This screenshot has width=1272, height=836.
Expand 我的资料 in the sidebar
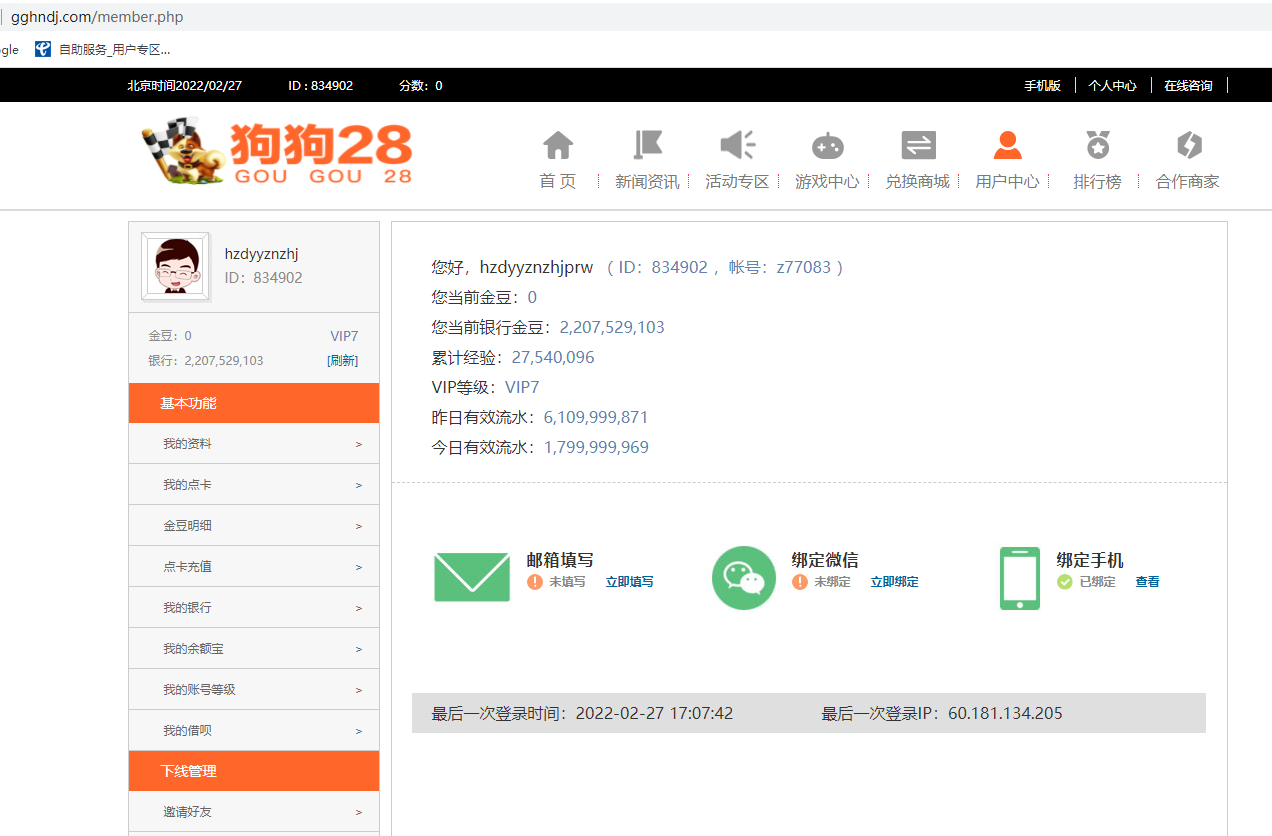(x=254, y=443)
